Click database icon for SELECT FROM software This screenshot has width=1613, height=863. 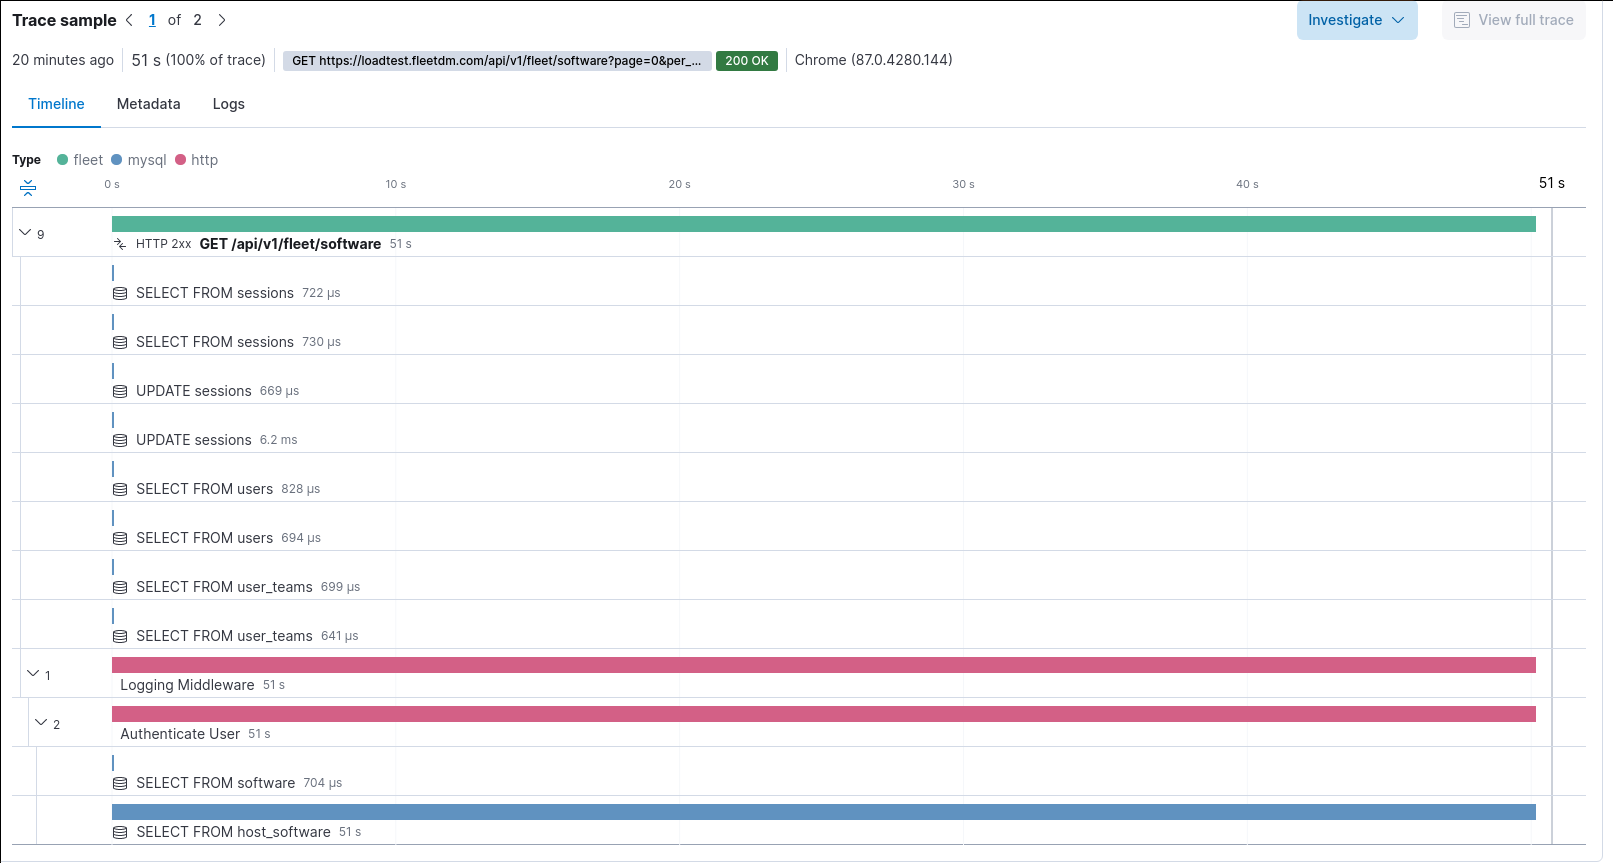120,784
